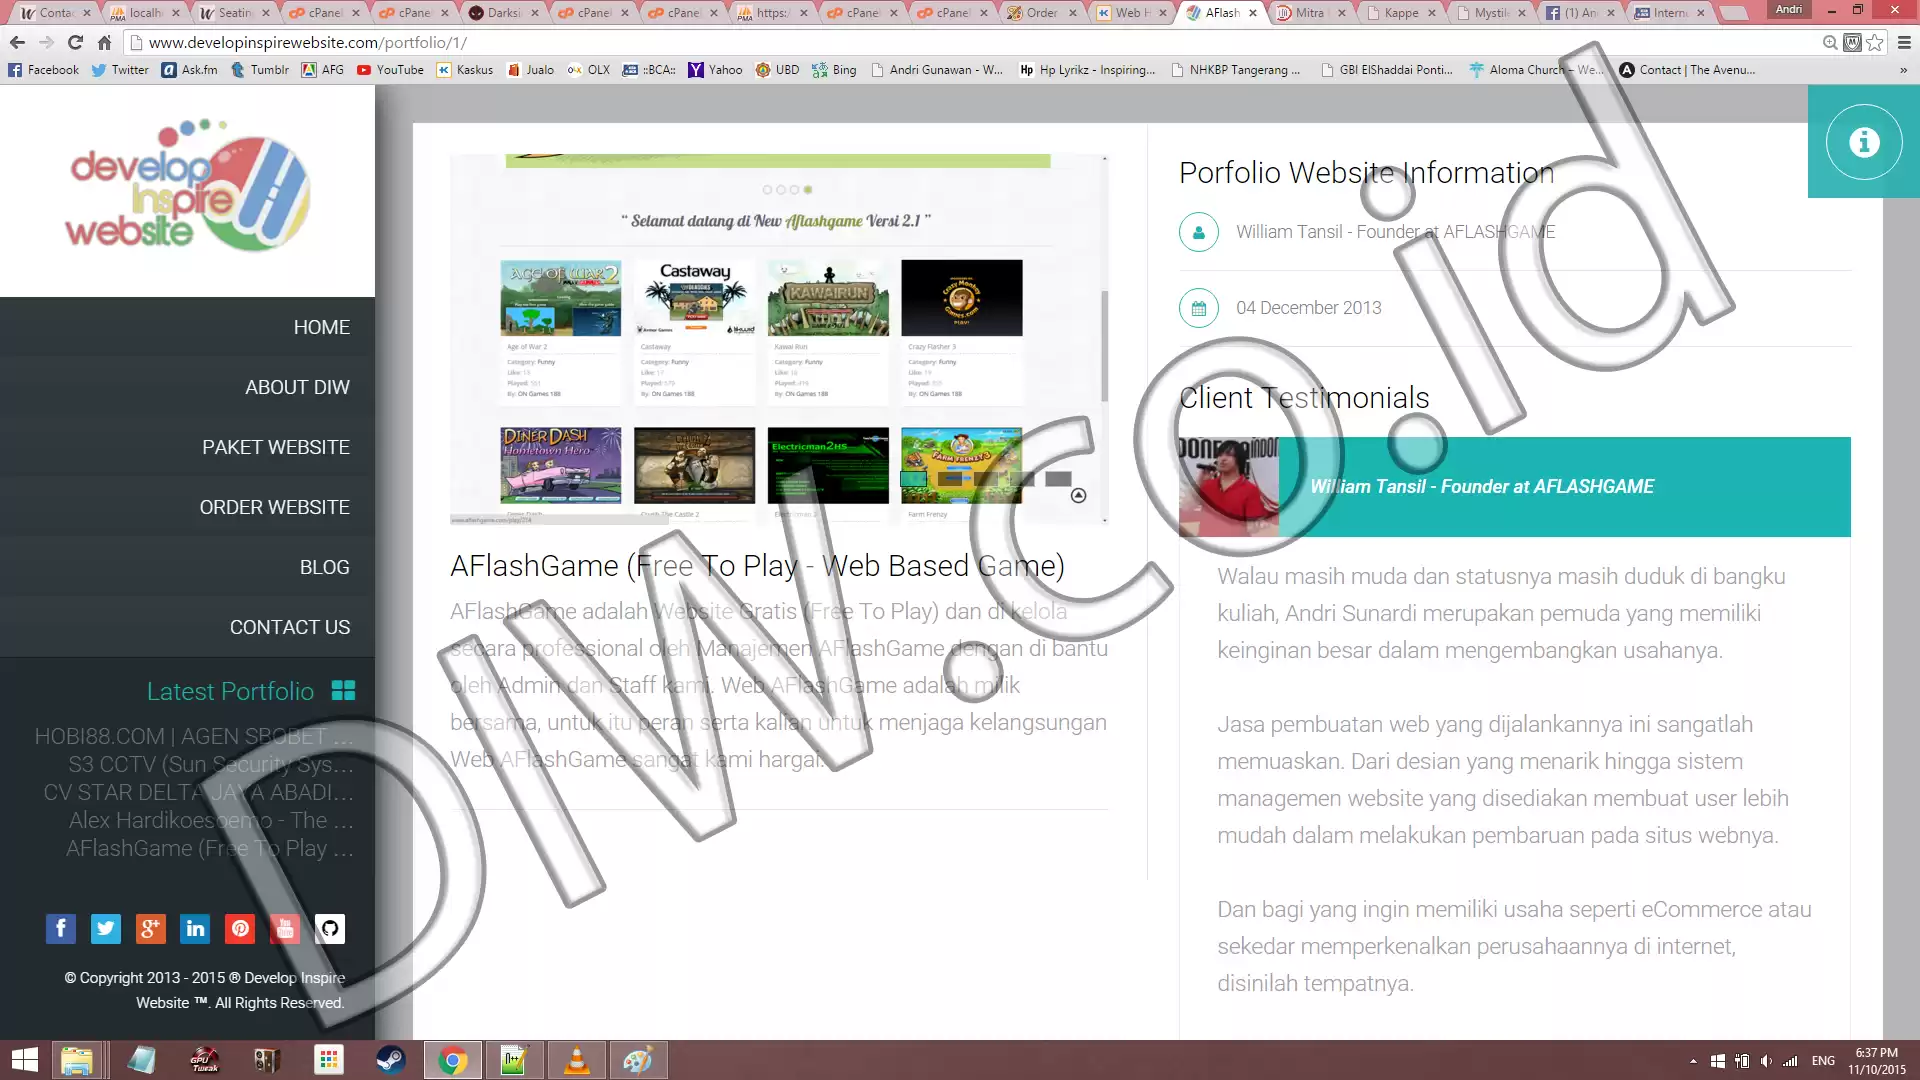Open CV STAR DELTA JAYA ABADI link

pyautogui.click(x=199, y=792)
